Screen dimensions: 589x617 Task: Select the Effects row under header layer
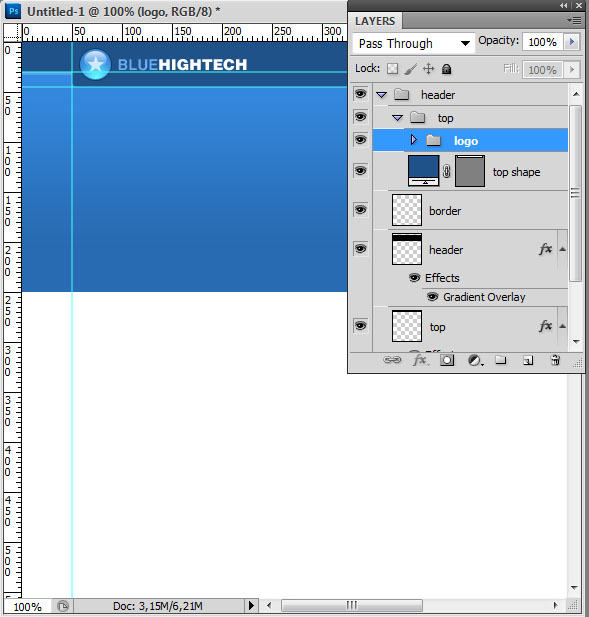coord(442,278)
